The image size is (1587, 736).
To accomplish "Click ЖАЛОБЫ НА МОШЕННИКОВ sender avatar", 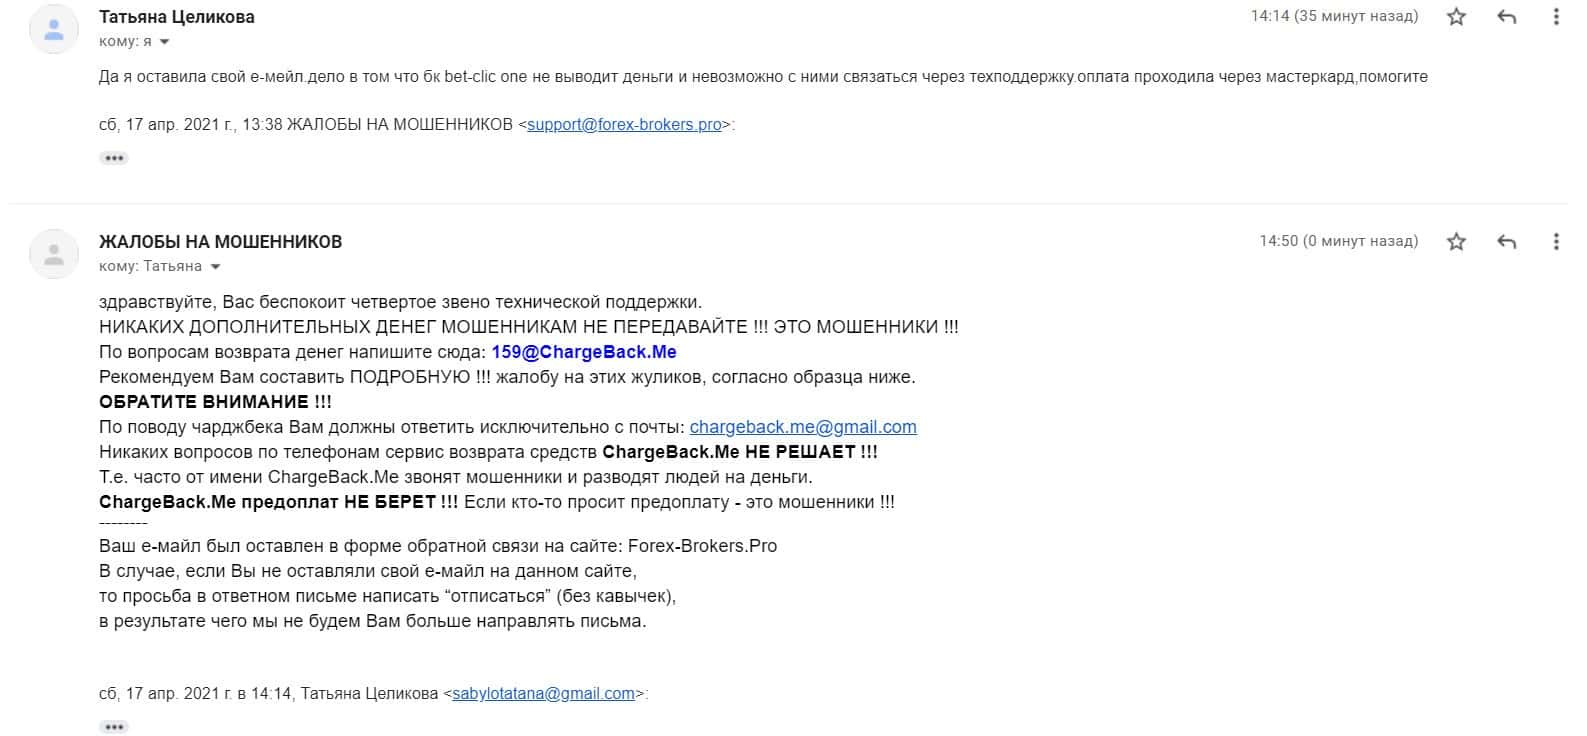I will point(54,254).
